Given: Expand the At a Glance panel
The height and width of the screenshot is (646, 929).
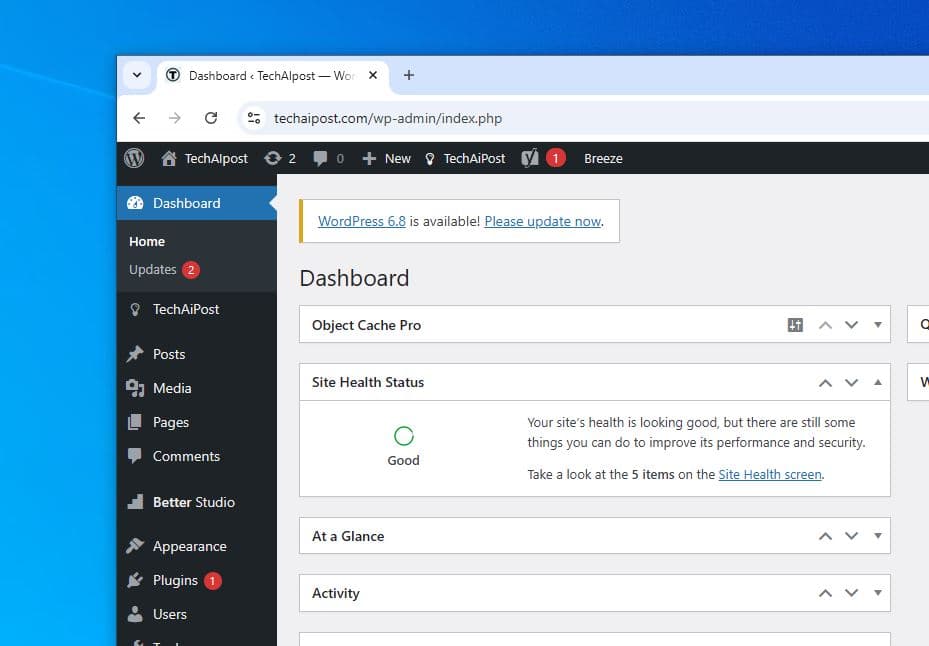Looking at the screenshot, I should (877, 536).
